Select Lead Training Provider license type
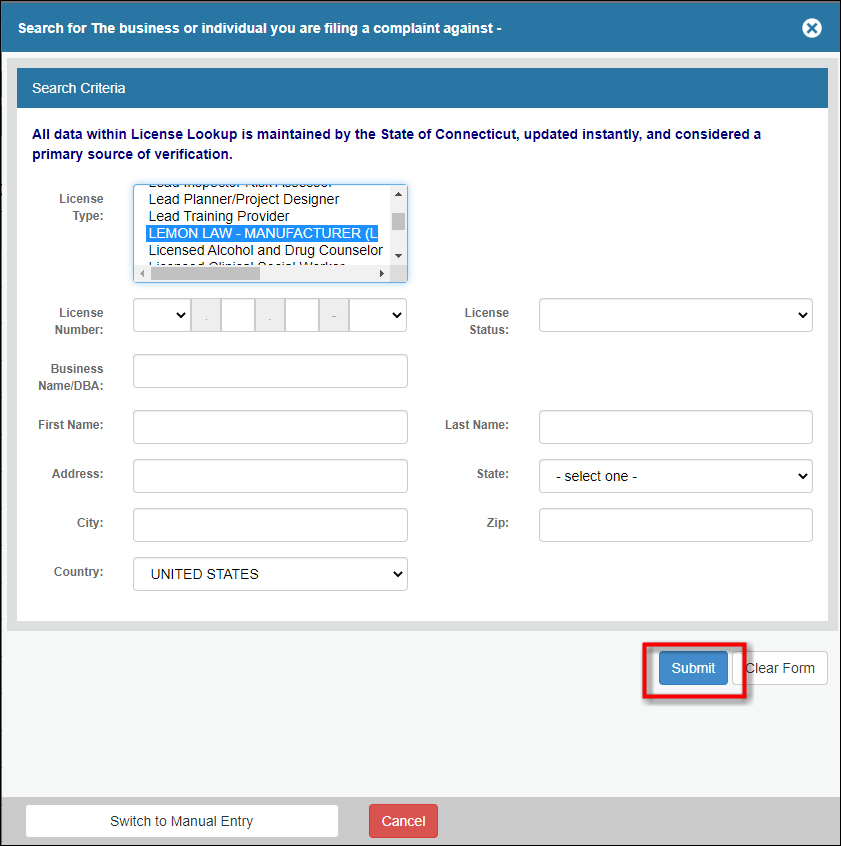 click(x=218, y=216)
